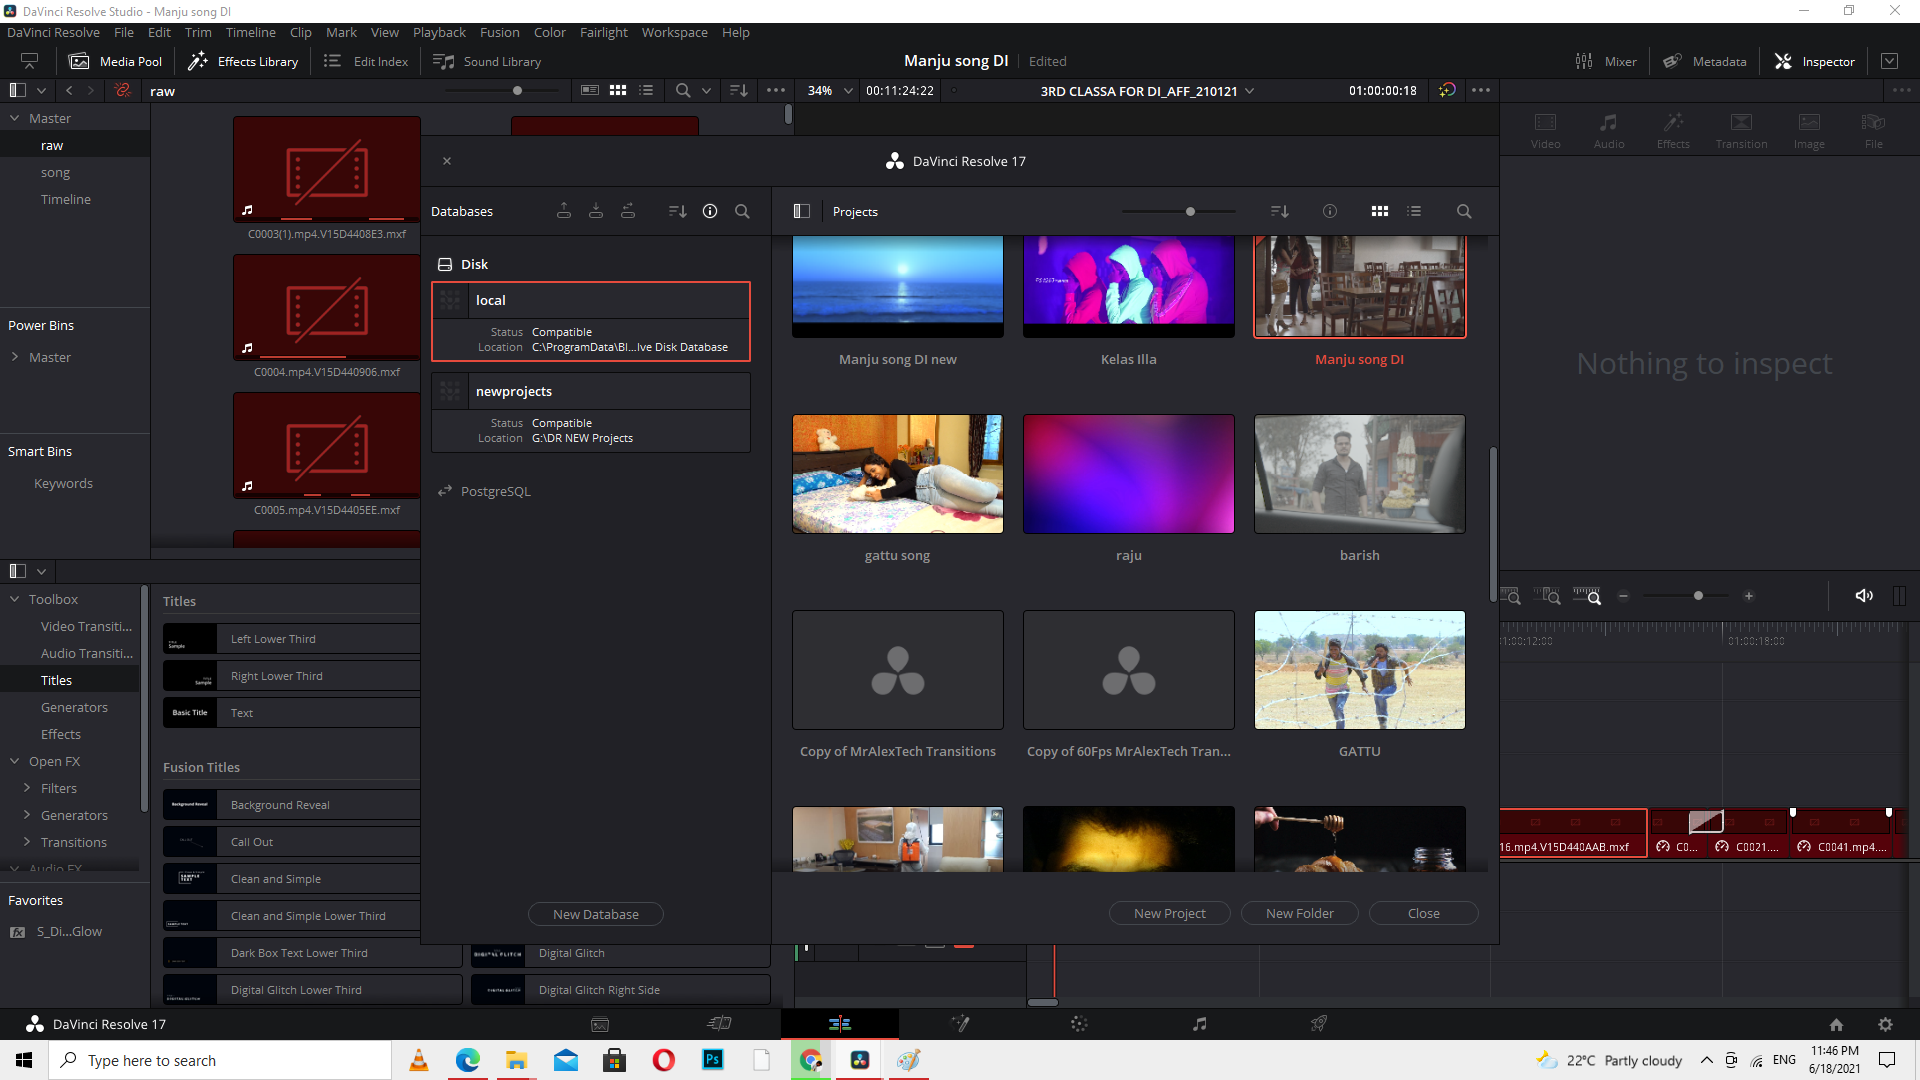
Task: Switch to the Deliver page
Action: tap(1319, 1024)
